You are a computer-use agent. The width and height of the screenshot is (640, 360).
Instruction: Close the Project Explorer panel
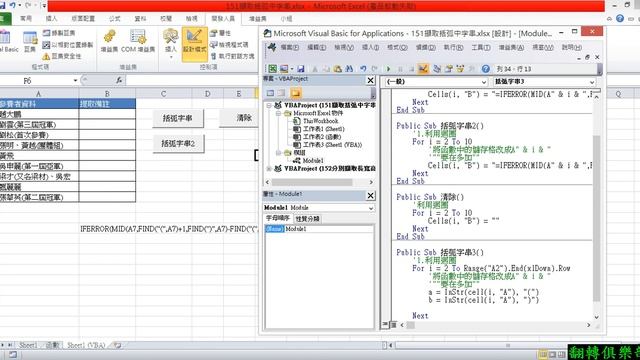pyautogui.click(x=370, y=80)
